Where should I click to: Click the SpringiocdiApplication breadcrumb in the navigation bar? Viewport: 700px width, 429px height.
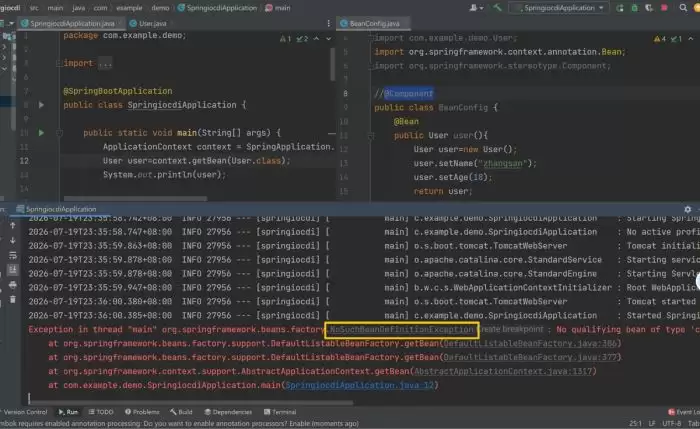[217, 8]
